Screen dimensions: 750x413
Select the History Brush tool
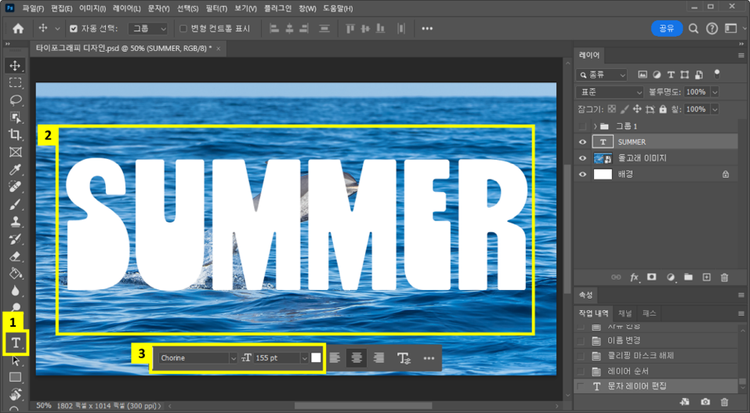(x=15, y=239)
